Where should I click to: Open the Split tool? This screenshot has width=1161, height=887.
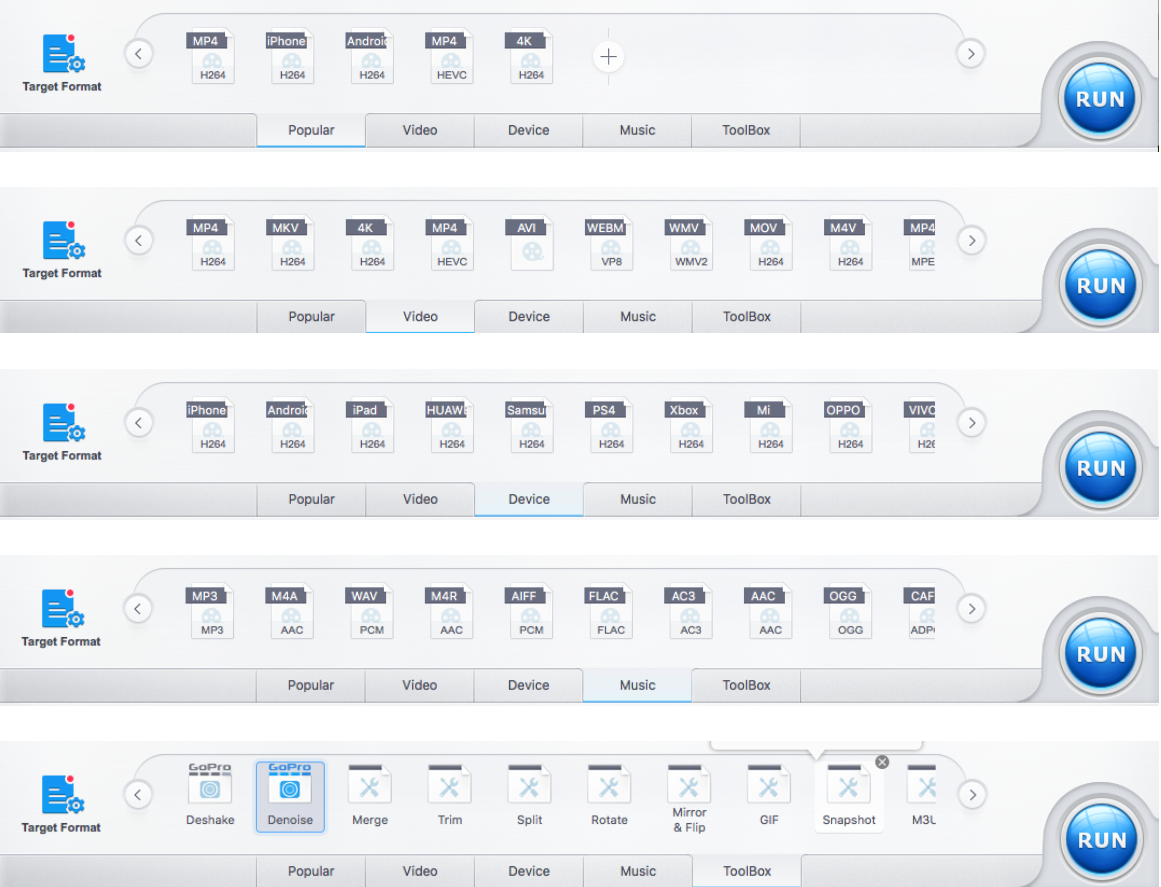(x=529, y=796)
